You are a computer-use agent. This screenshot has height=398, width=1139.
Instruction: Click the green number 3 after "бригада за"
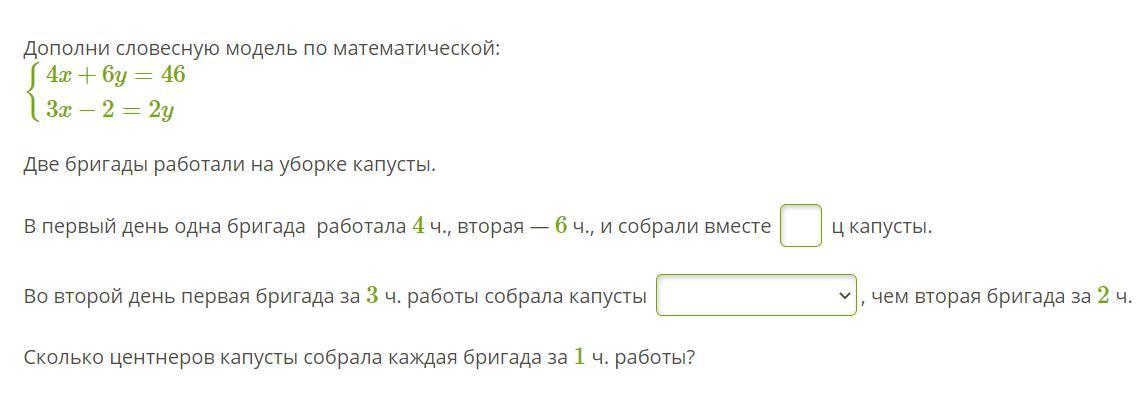click(372, 296)
